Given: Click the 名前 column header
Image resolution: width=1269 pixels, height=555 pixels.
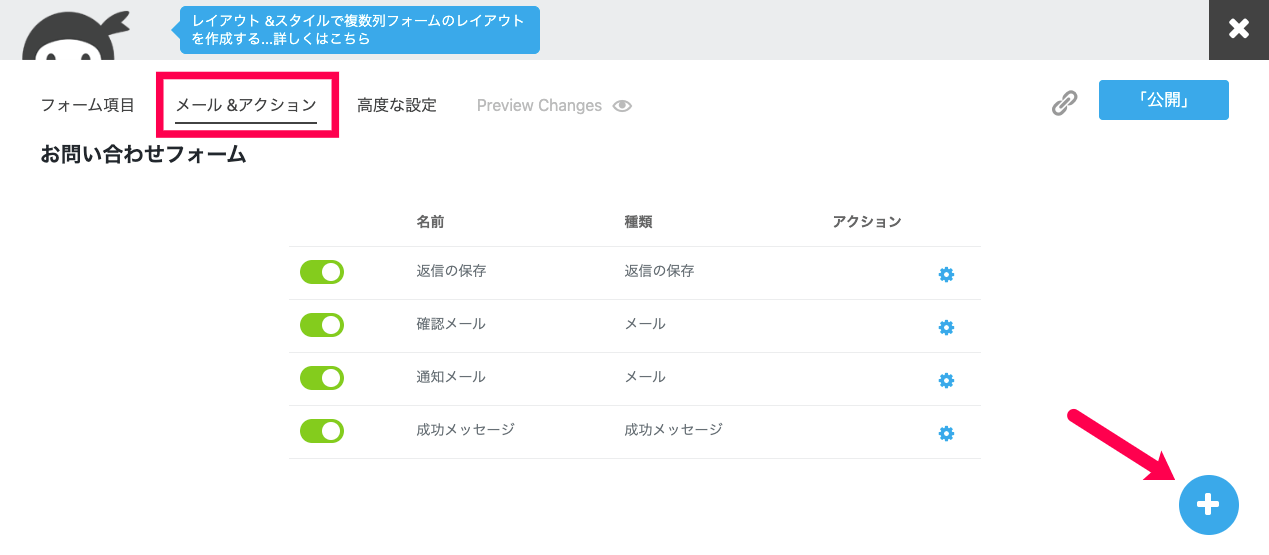Looking at the screenshot, I should coord(431,221).
